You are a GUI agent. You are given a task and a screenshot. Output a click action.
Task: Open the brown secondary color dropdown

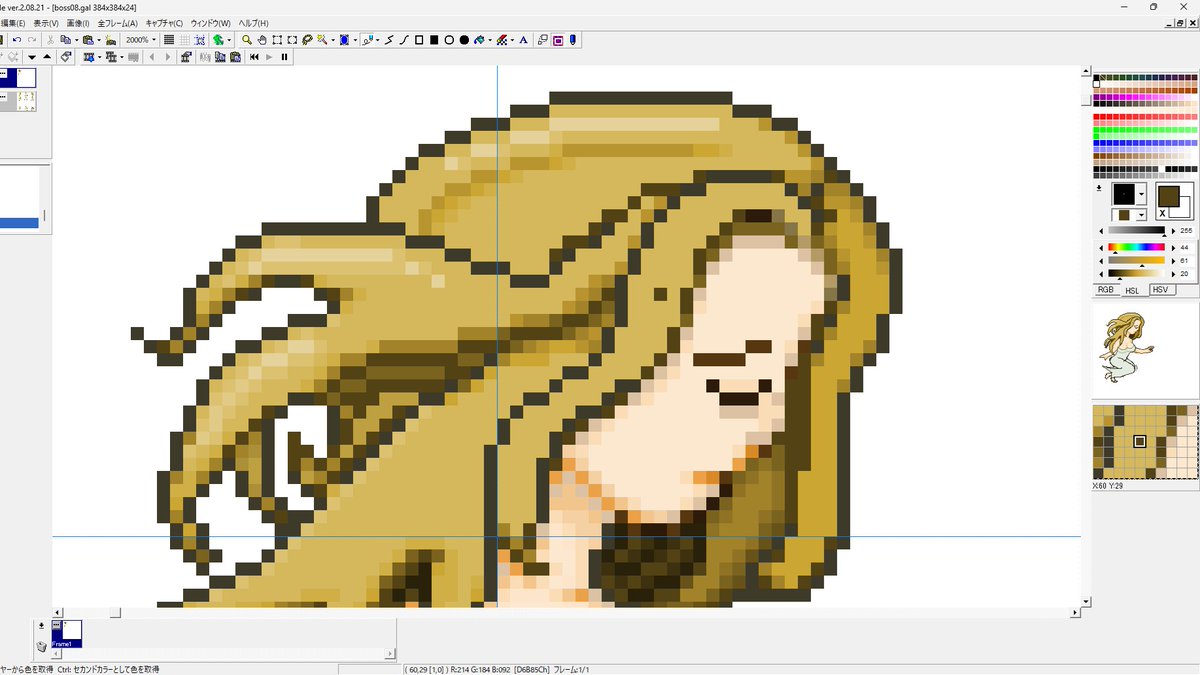click(x=1141, y=215)
